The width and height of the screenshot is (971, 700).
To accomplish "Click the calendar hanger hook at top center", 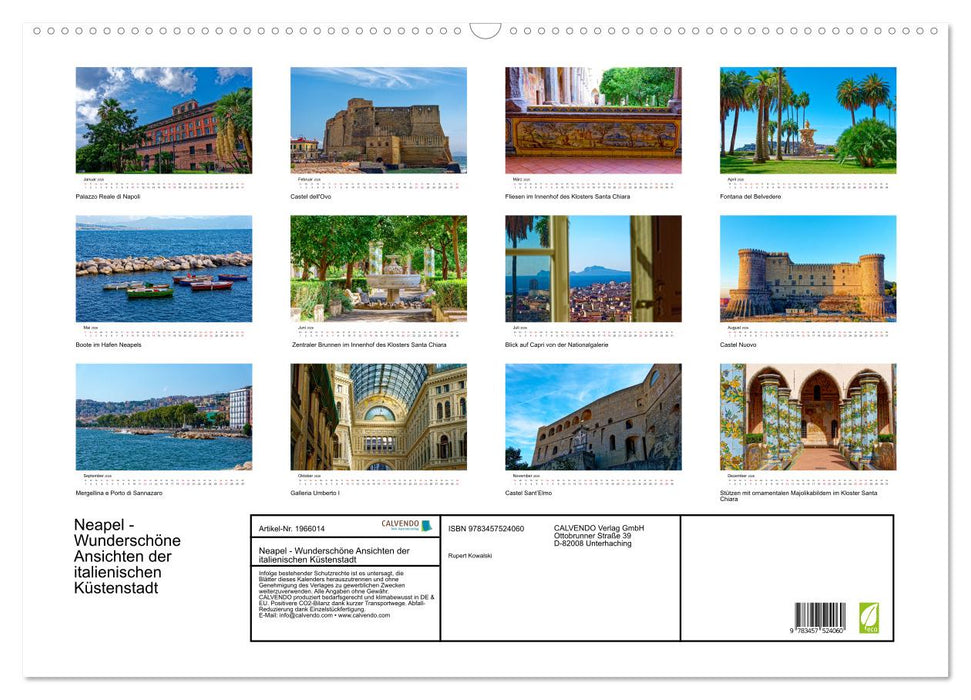I will (485, 31).
